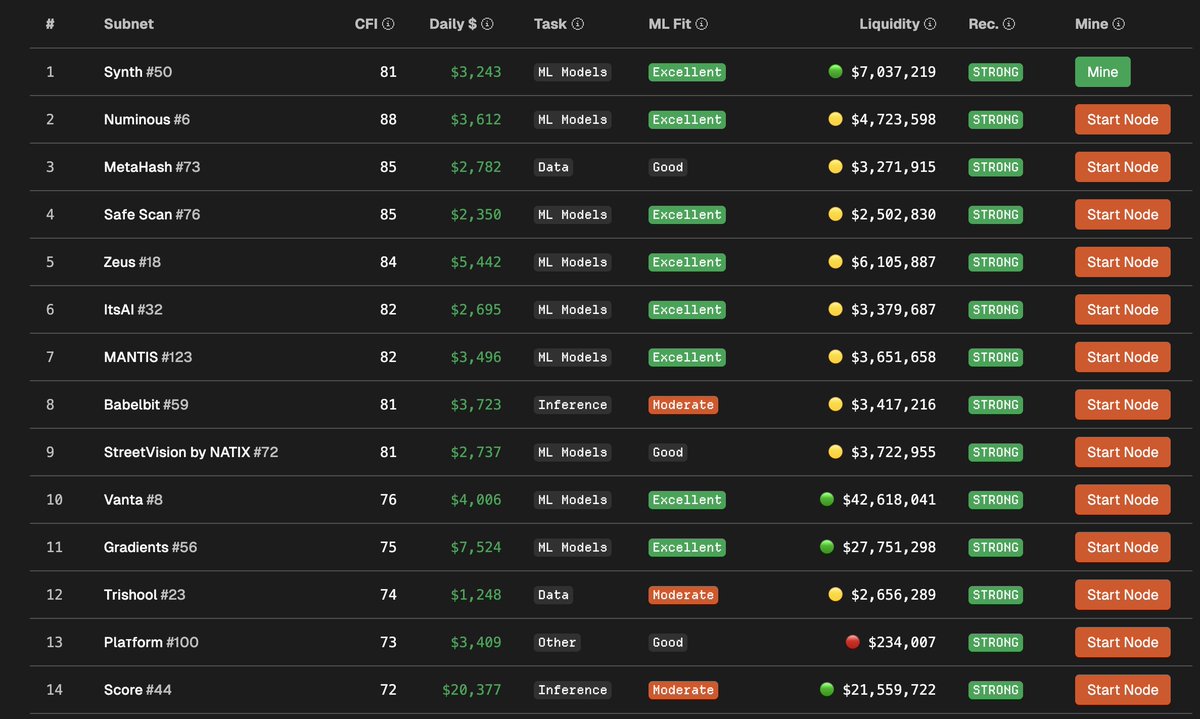Viewport: 1200px width, 719px height.
Task: Click the Other task tag for Platform
Action: (557, 642)
